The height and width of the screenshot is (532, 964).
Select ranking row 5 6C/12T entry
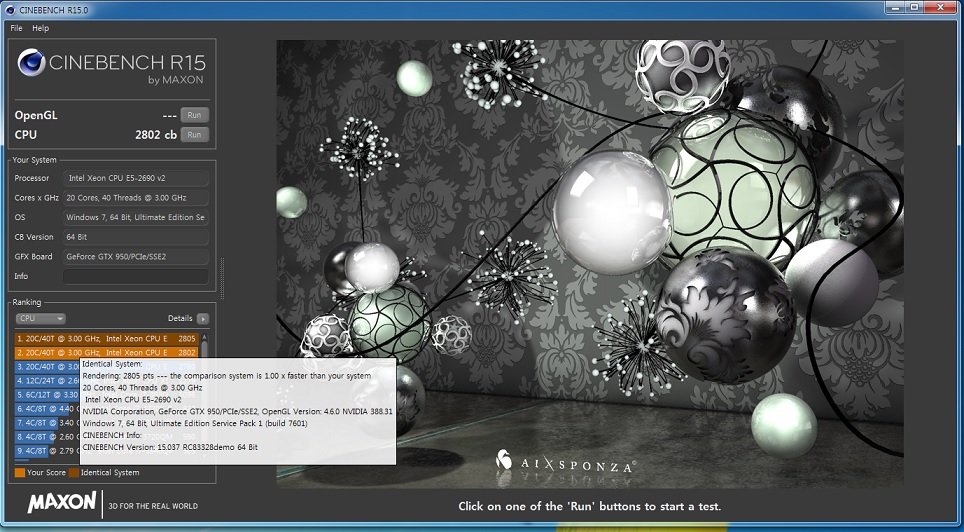[x=47, y=395]
